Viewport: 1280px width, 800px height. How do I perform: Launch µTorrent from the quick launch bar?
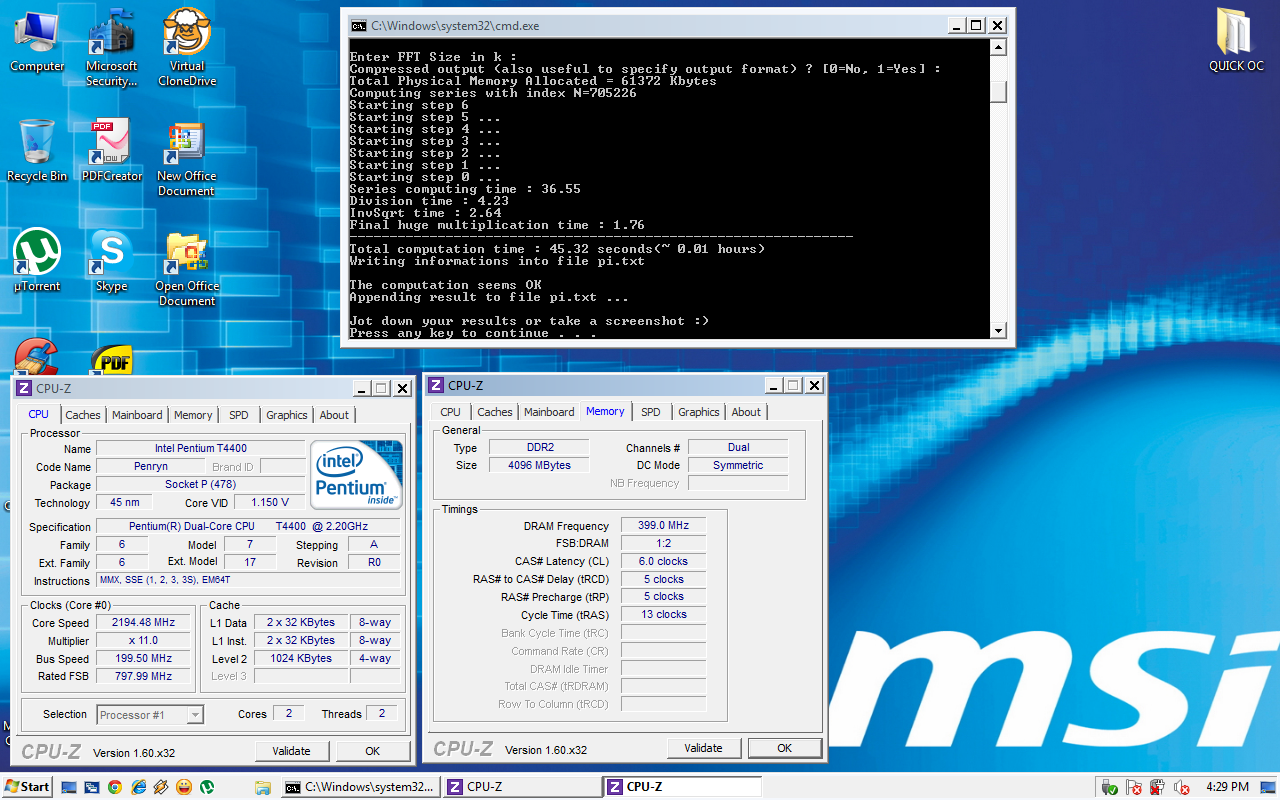(x=207, y=787)
